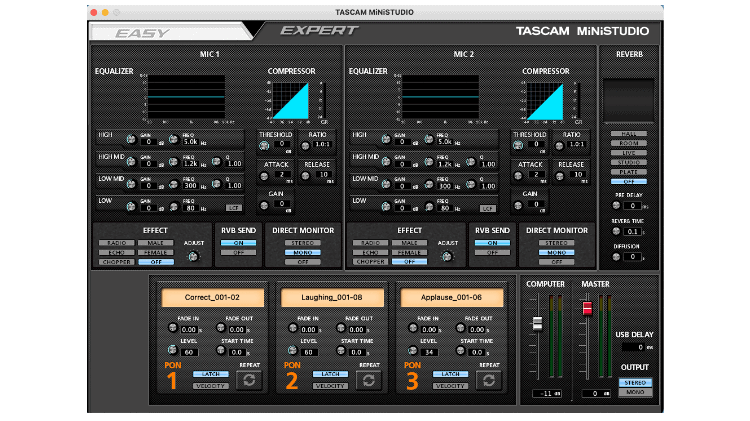Click MIC 2 LOW MID Q knob
Image resolution: width=750 pixels, height=421 pixels.
[471, 184]
